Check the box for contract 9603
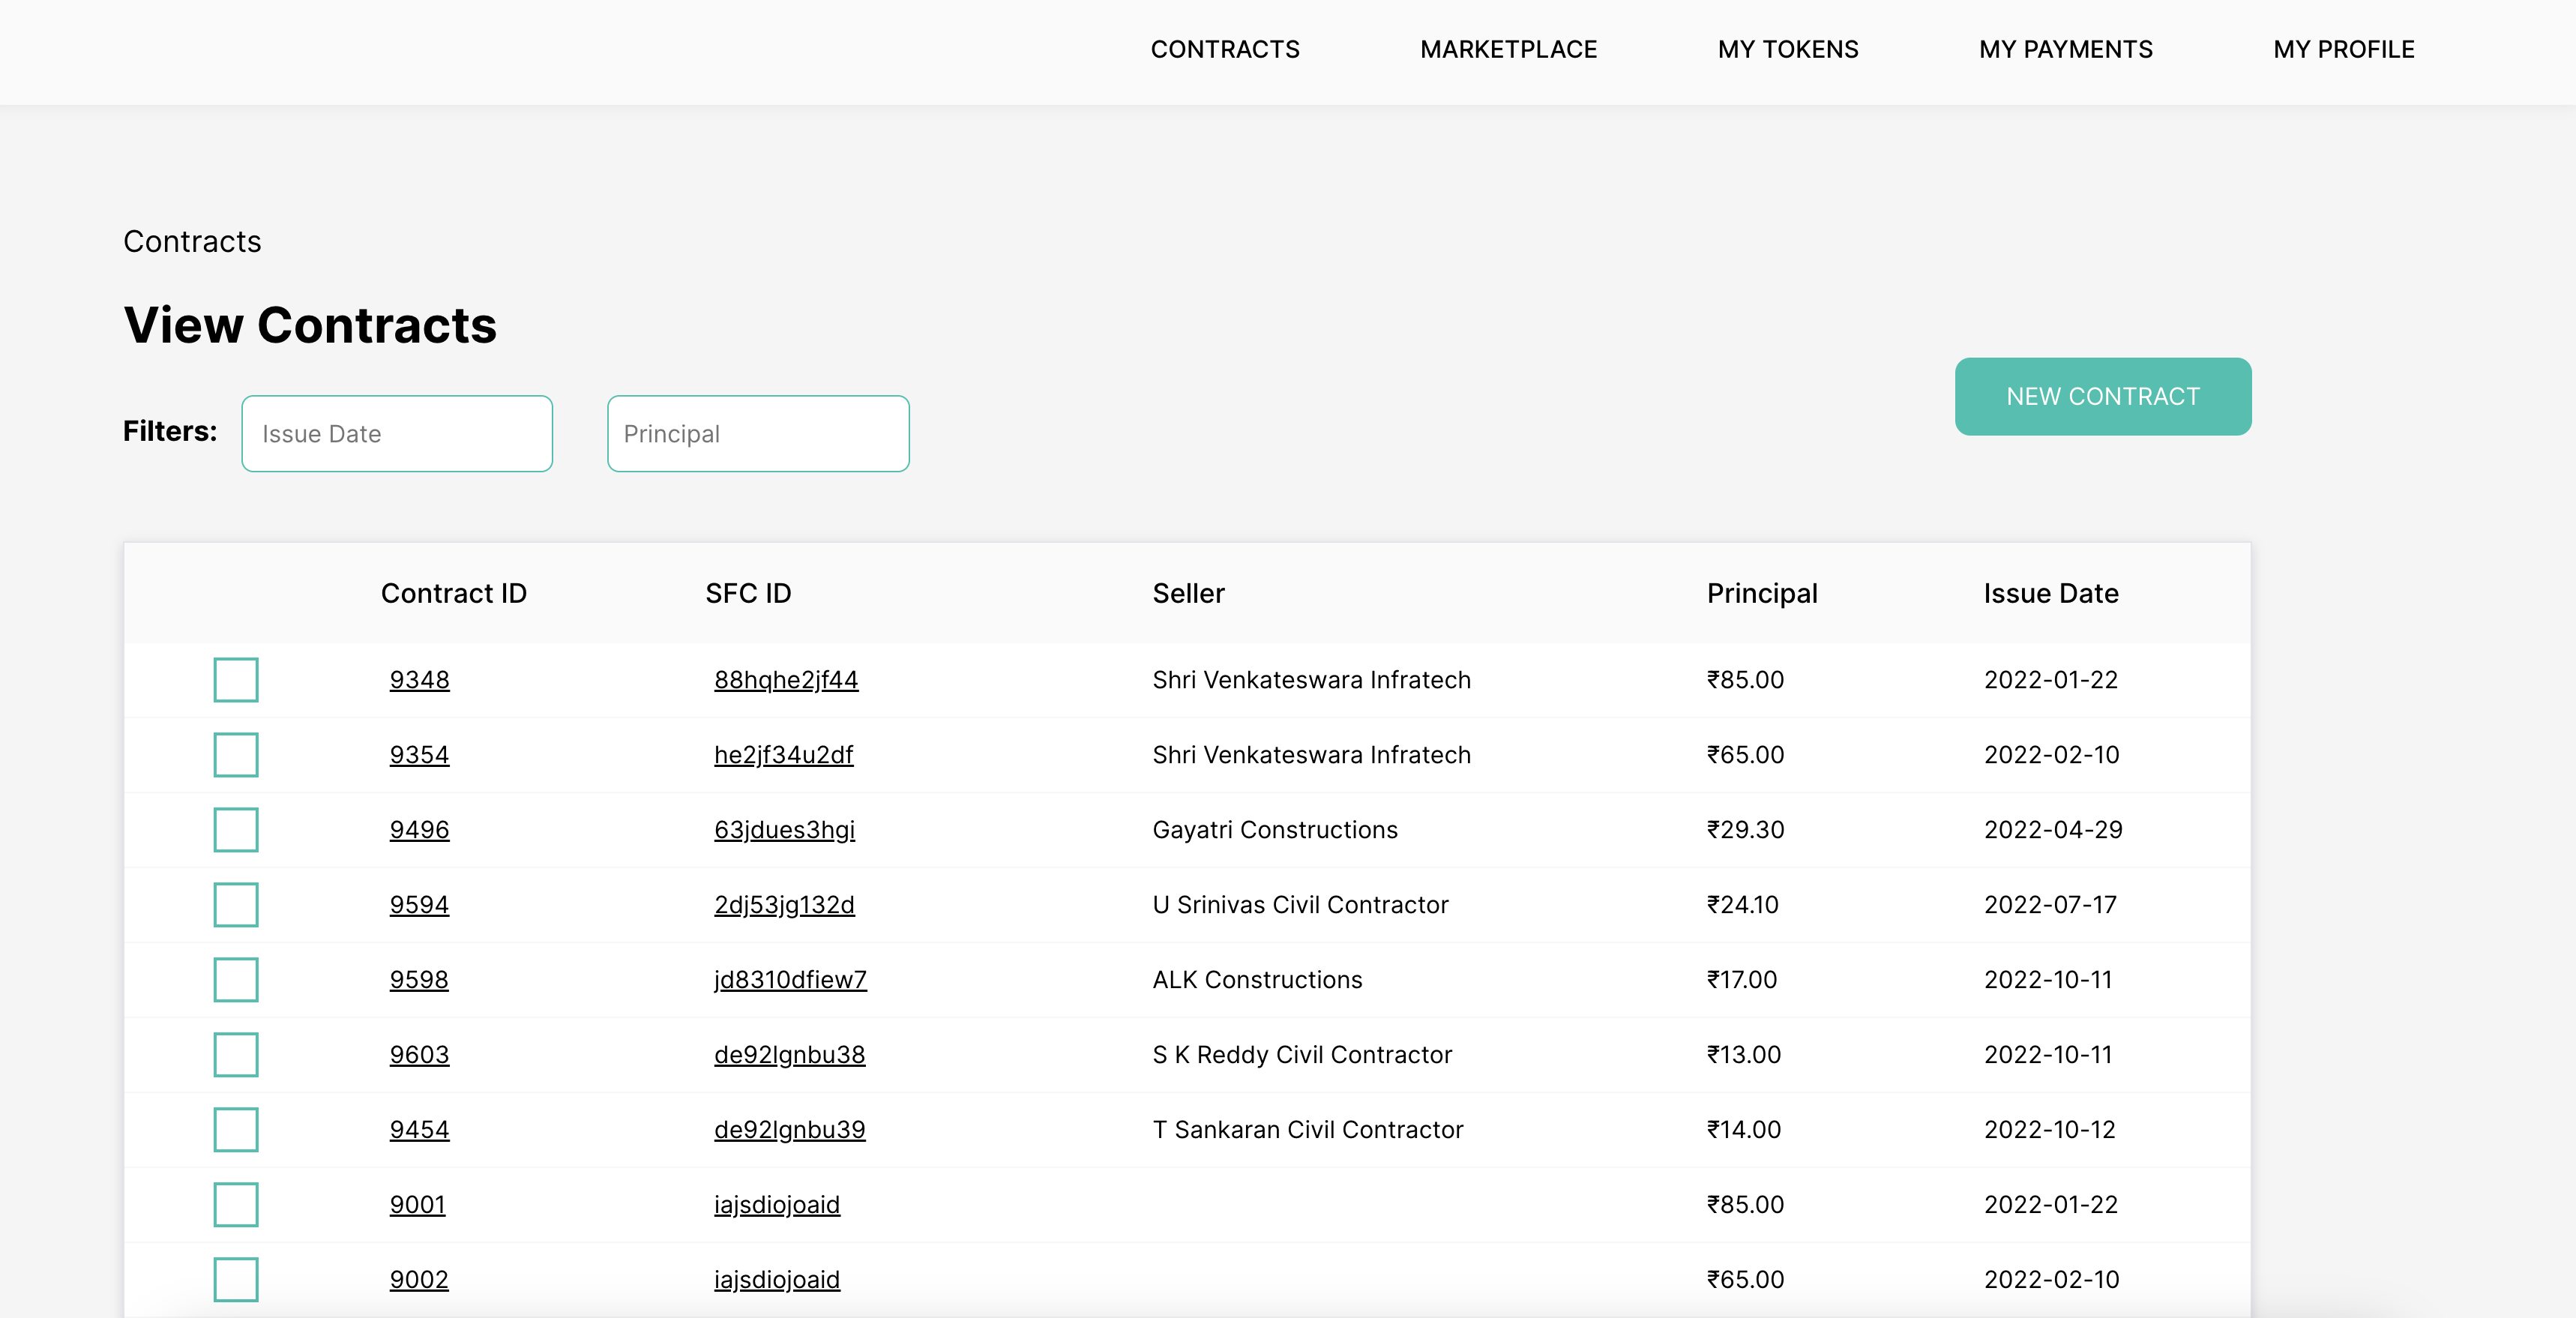The image size is (2576, 1318). pos(236,1054)
